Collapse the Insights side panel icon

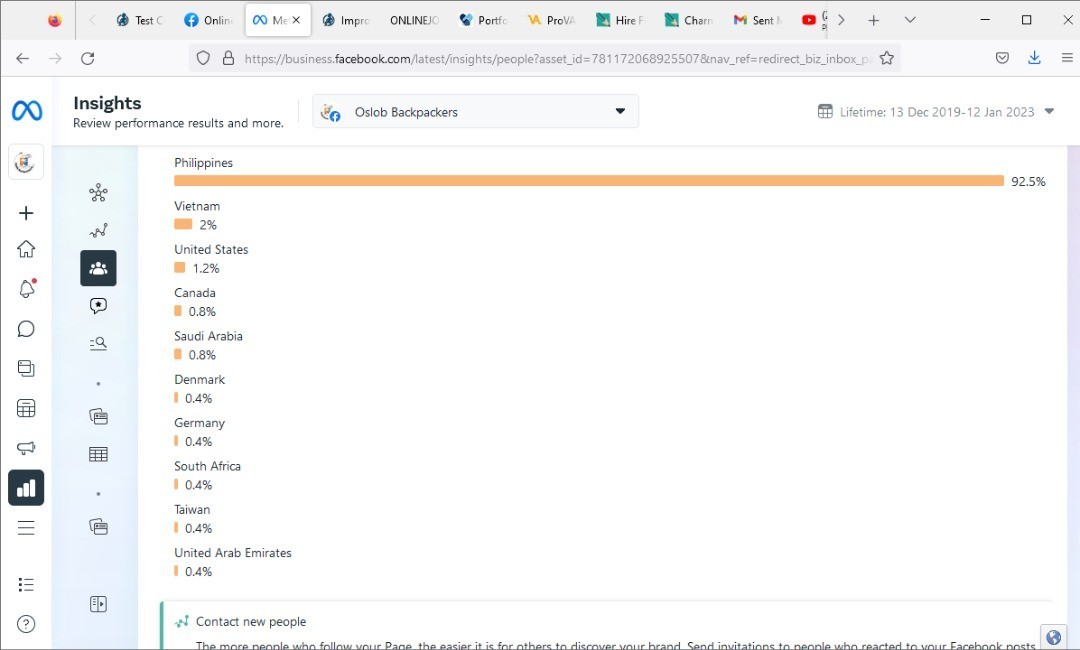point(98,604)
